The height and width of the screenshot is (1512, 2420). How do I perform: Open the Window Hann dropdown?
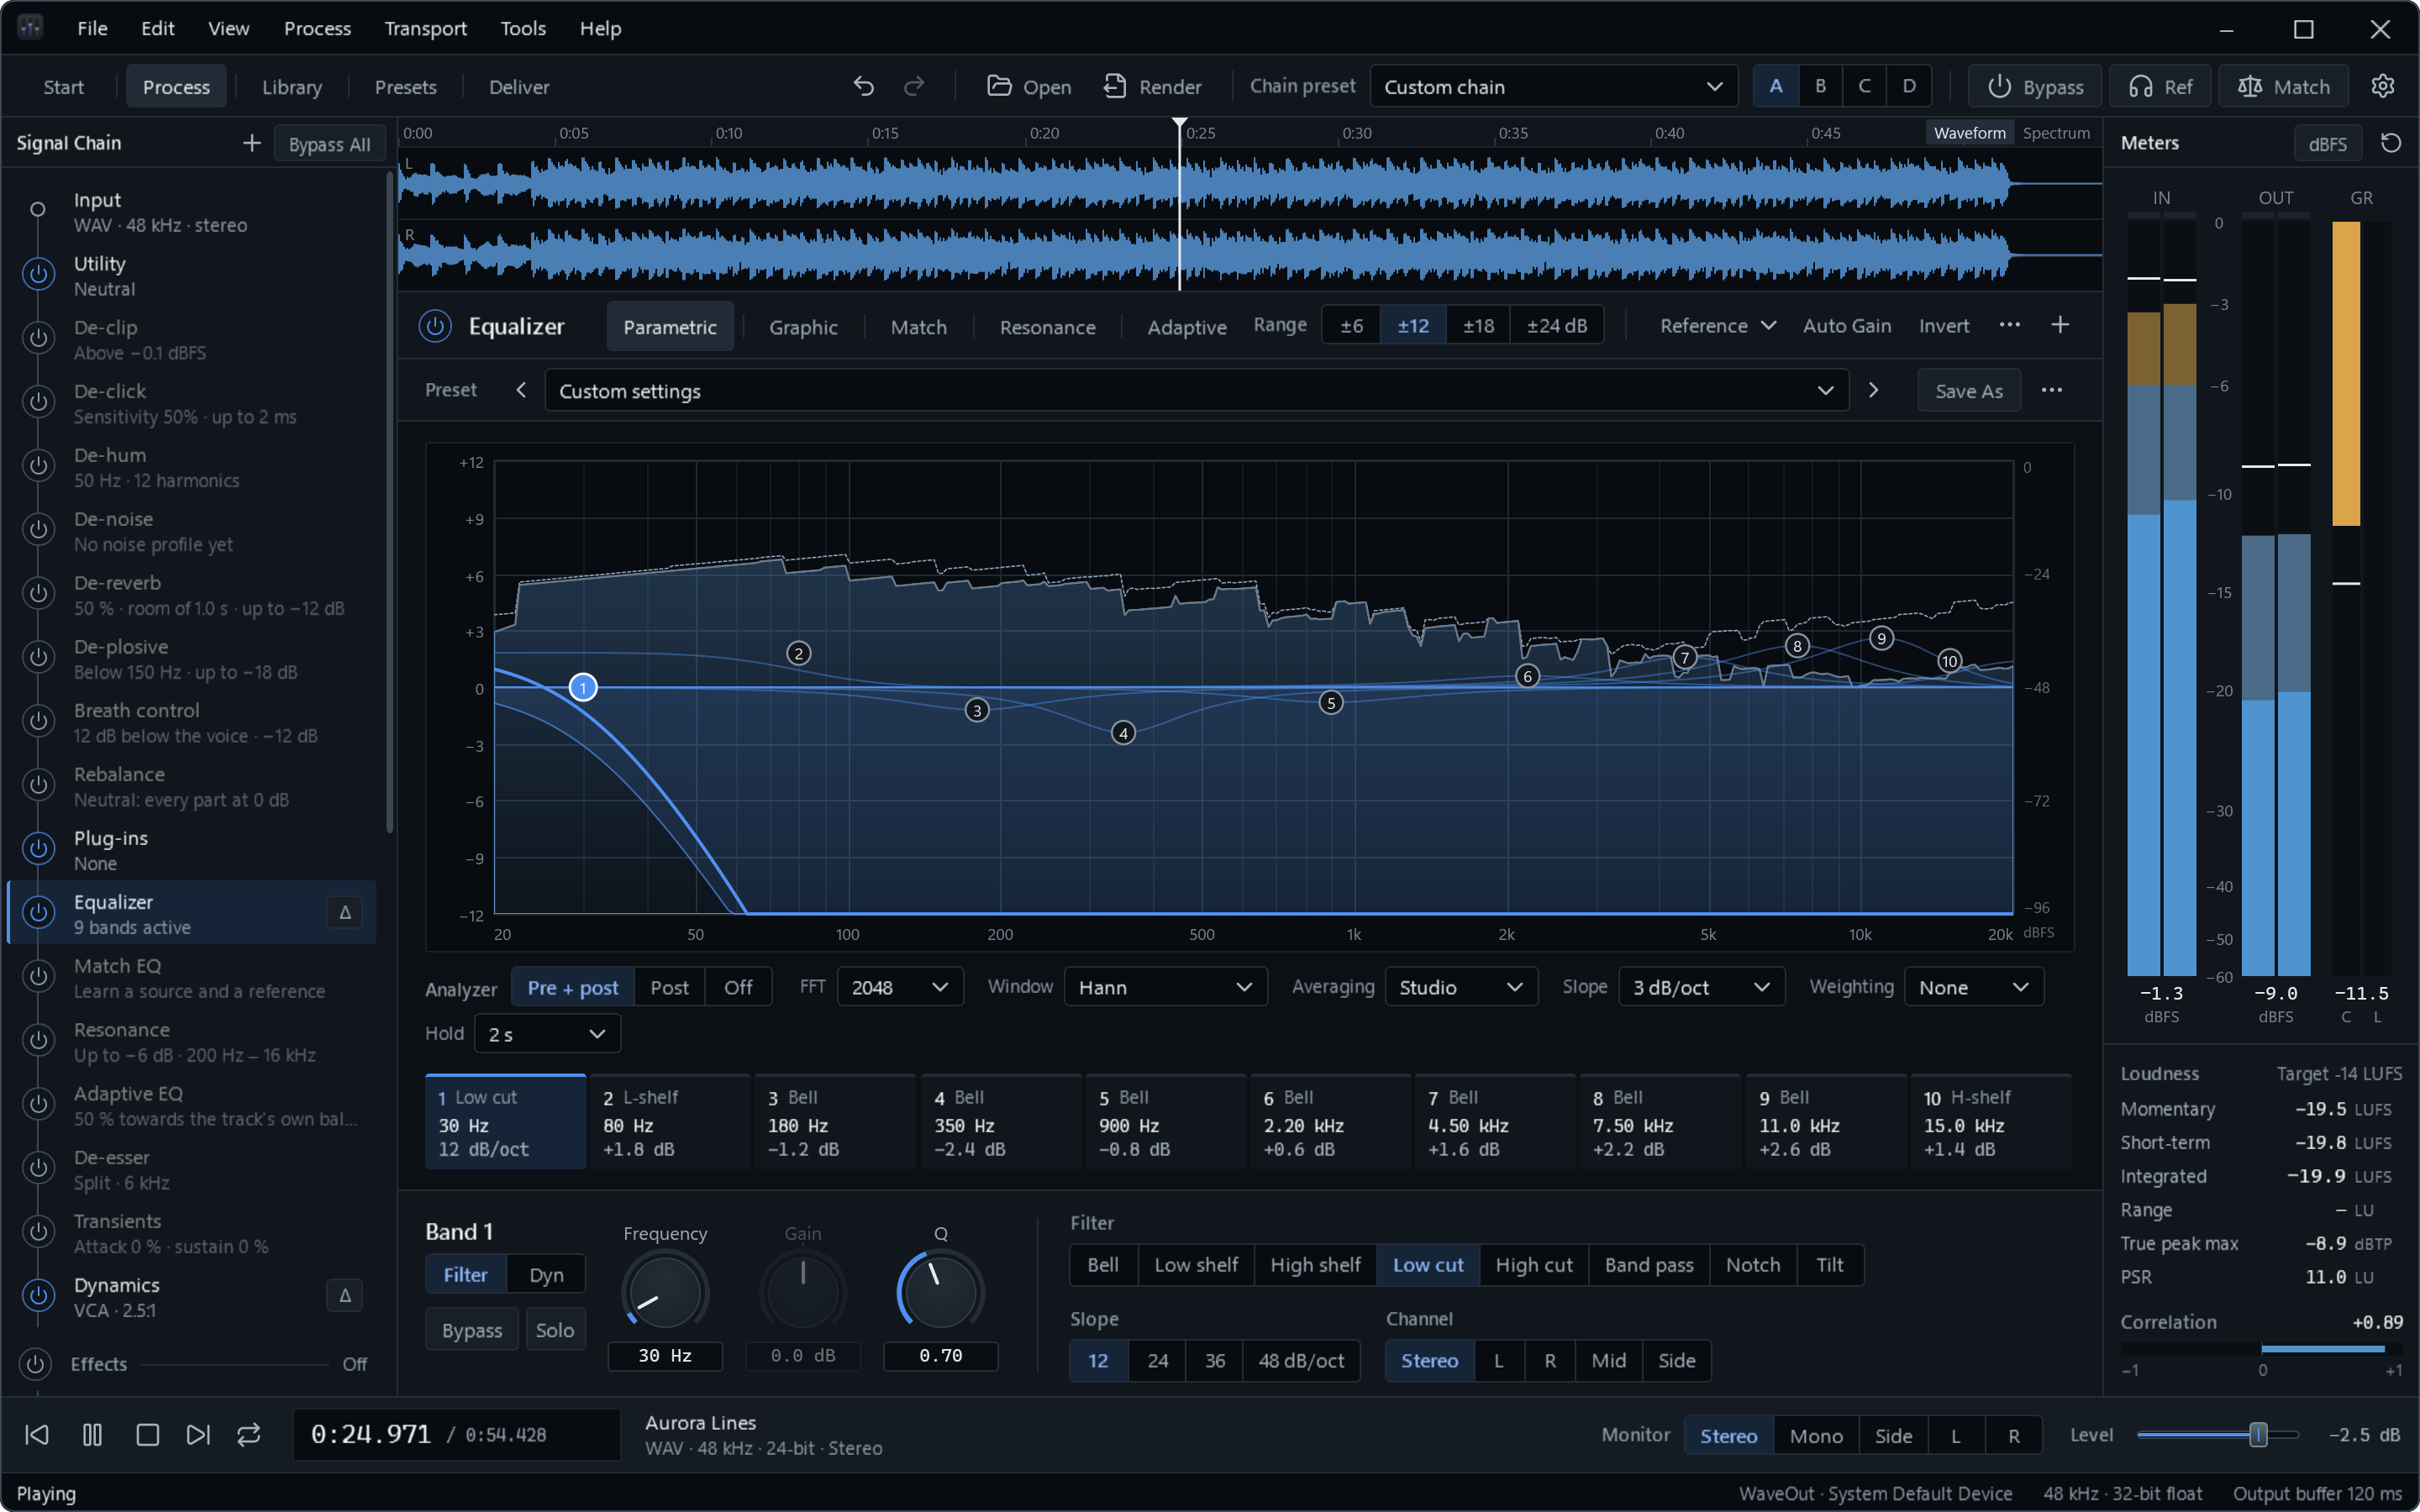(x=1165, y=987)
